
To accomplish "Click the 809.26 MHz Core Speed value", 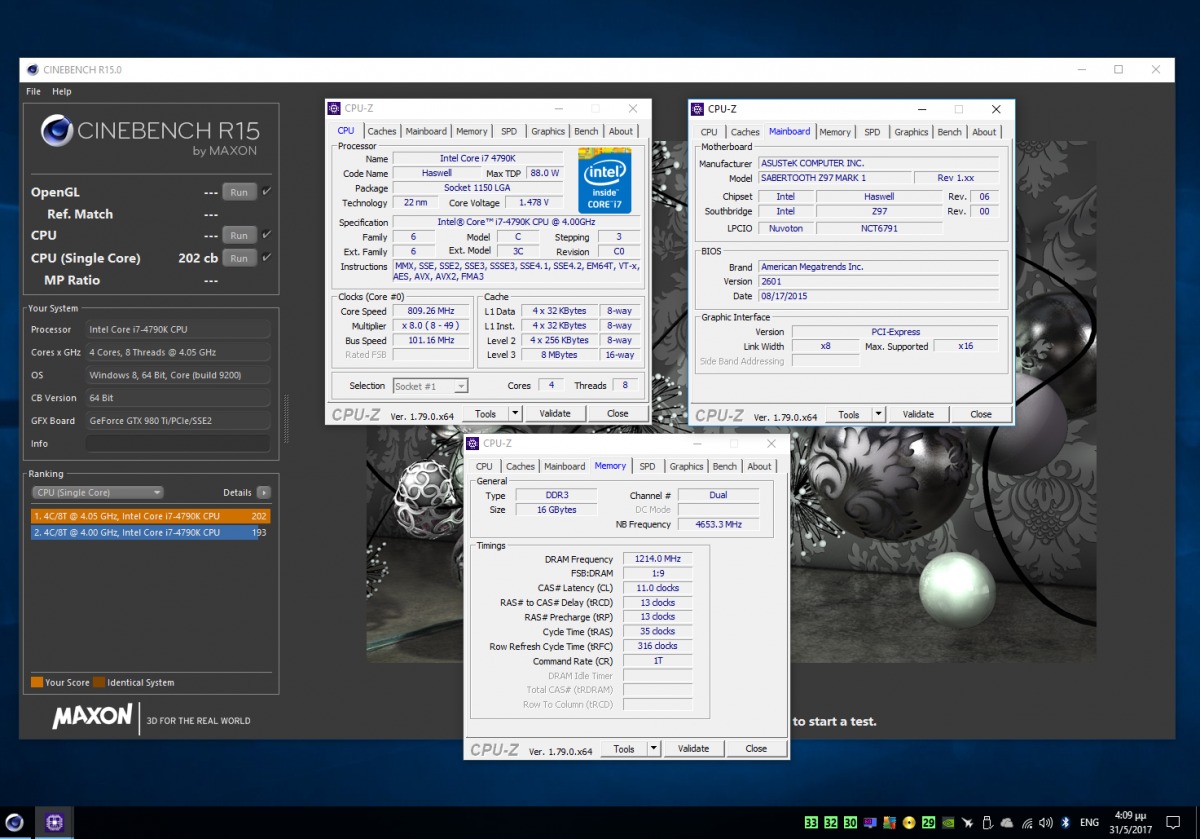I will [x=432, y=311].
